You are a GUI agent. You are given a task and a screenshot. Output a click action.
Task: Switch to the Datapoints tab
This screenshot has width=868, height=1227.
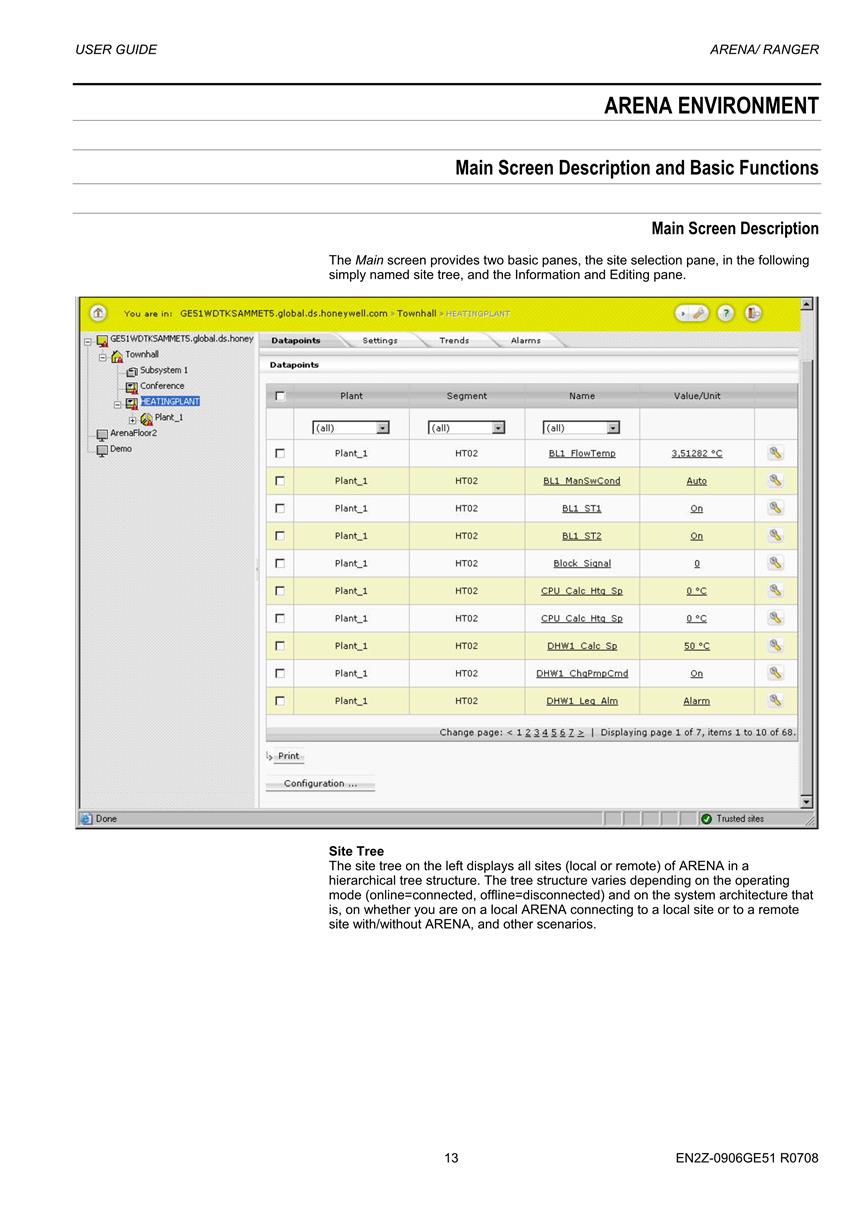click(x=296, y=340)
